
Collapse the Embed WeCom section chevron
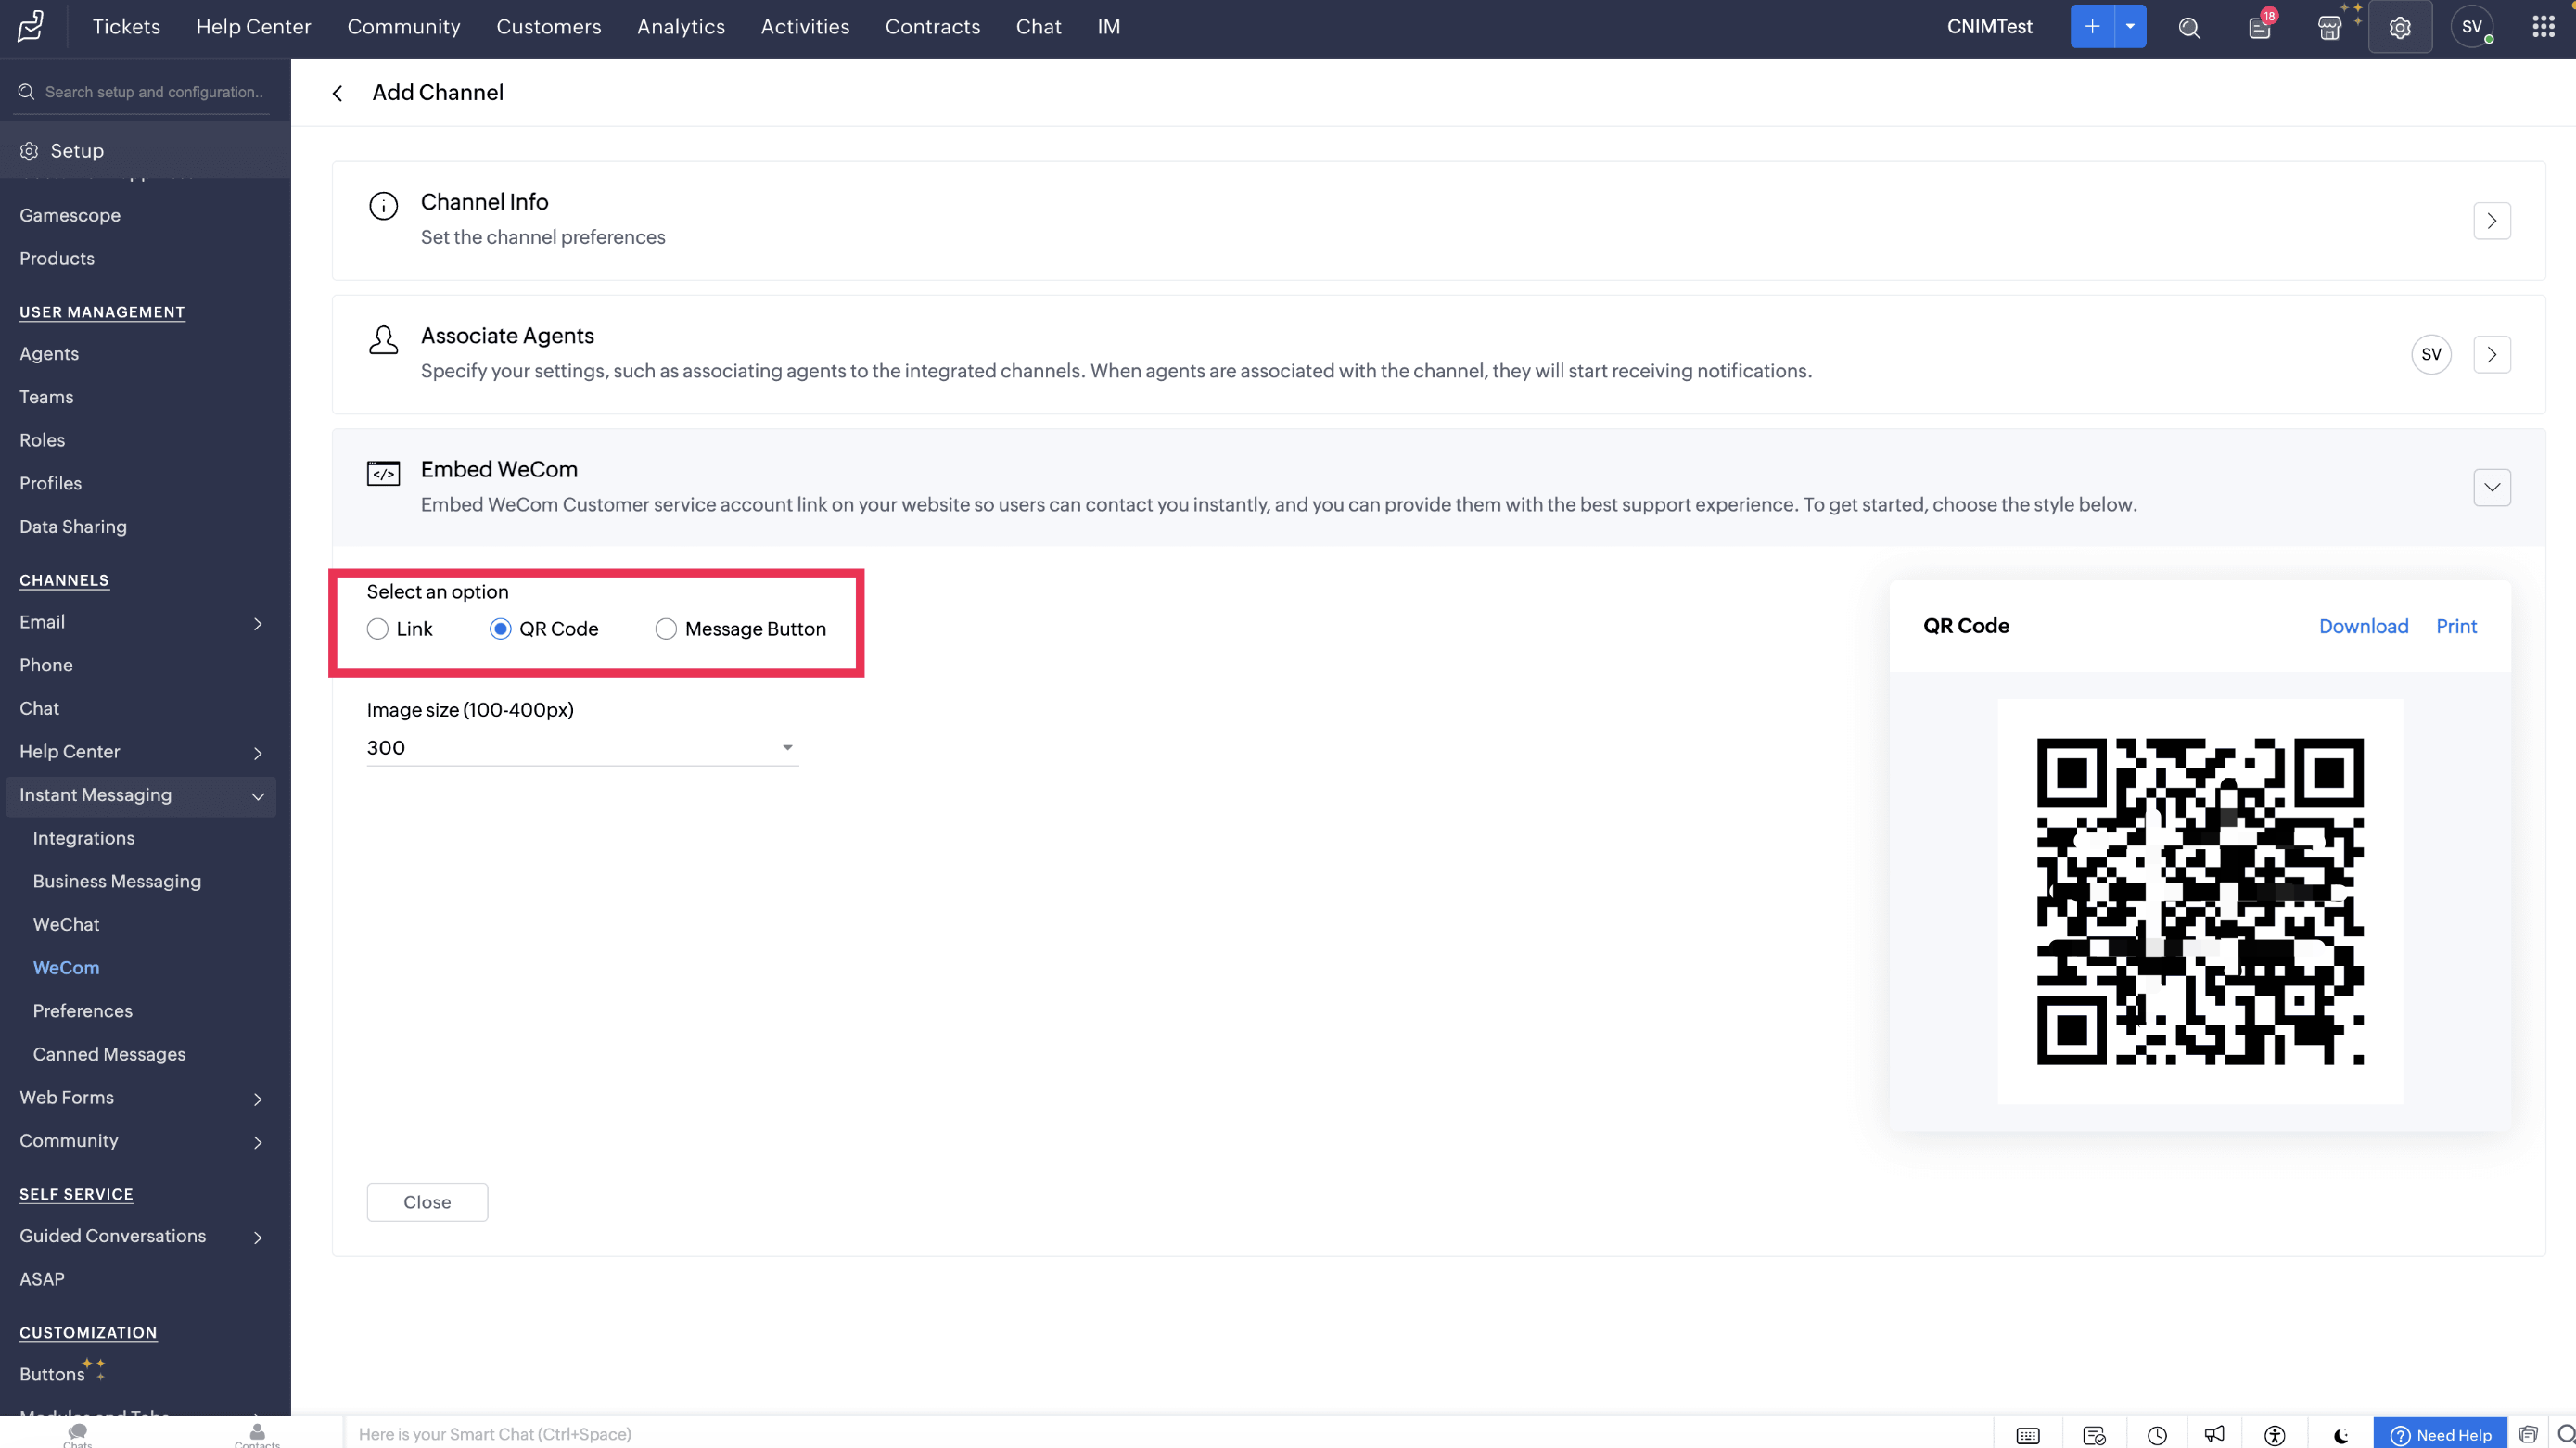[x=2491, y=488]
